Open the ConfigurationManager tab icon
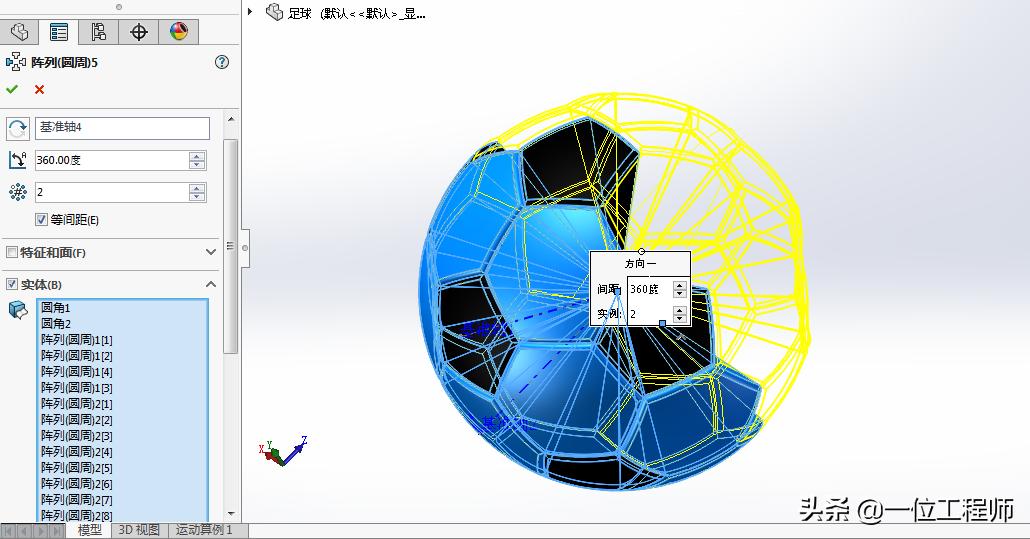The image size is (1030, 539). (98, 32)
